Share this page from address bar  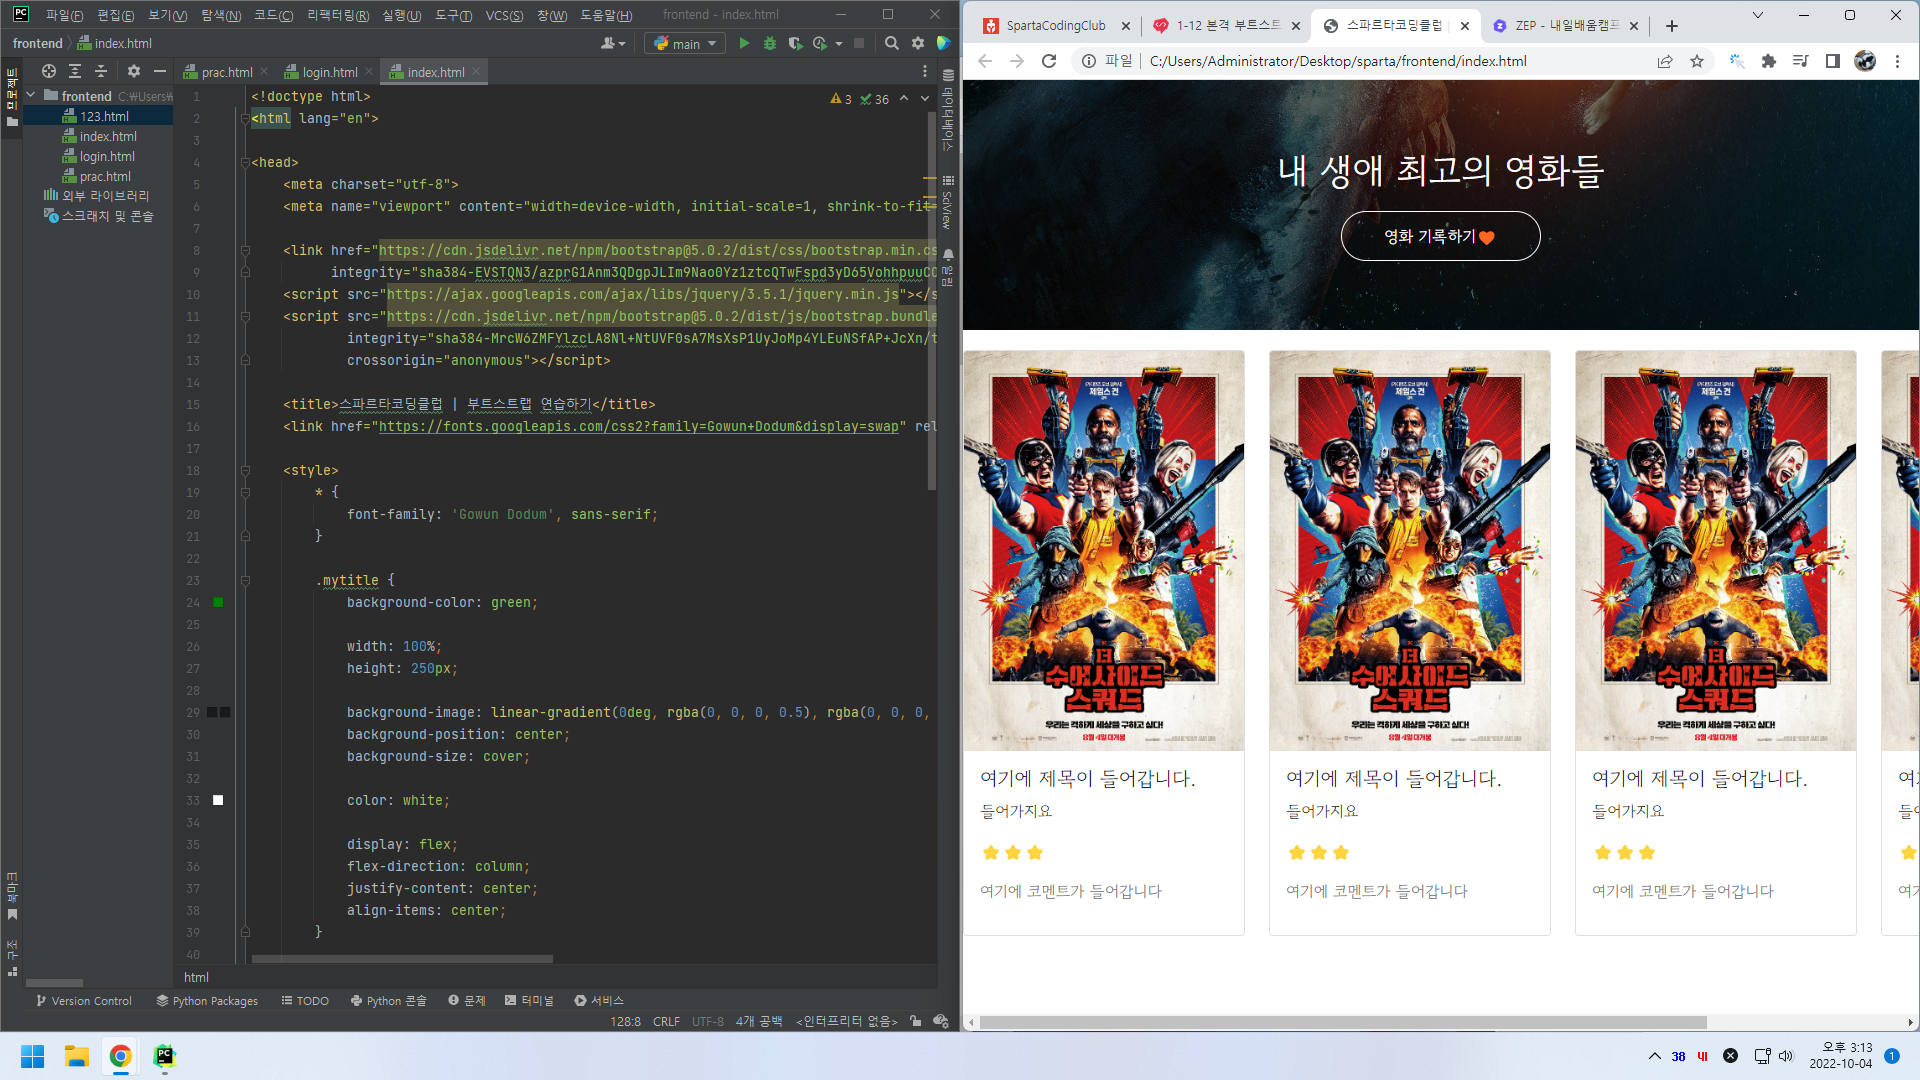[1665, 61]
